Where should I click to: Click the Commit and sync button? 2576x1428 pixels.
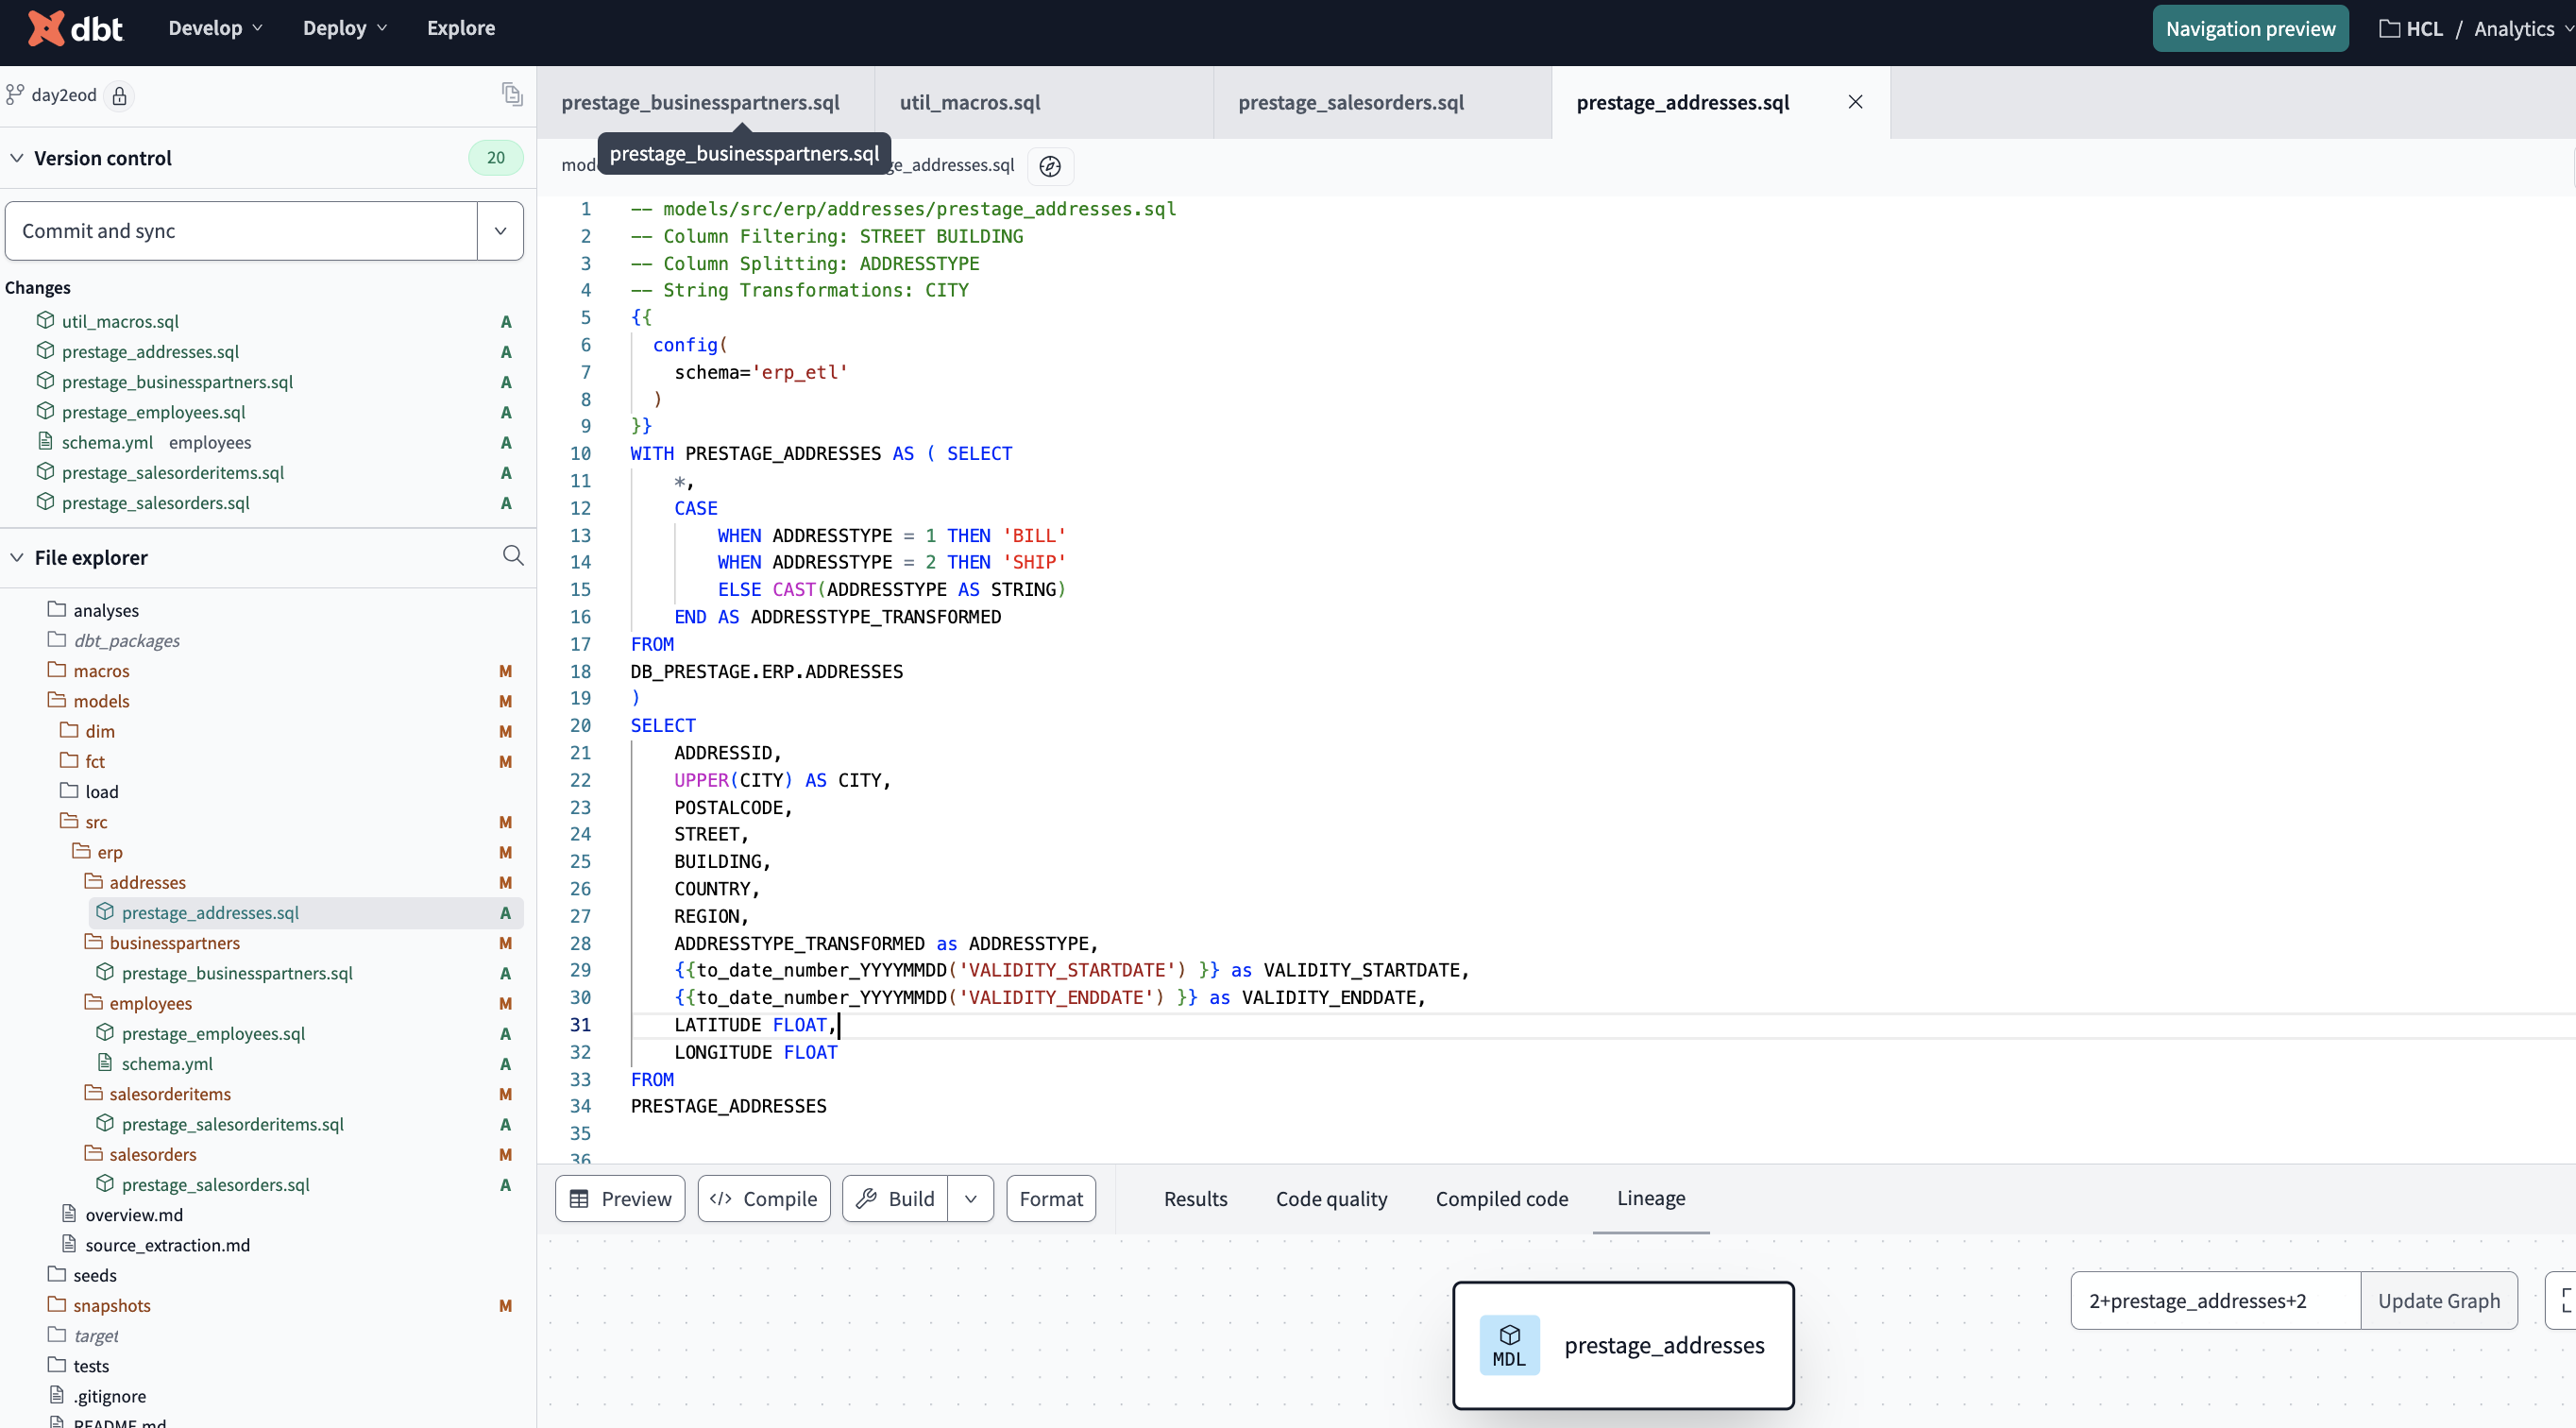[x=241, y=231]
